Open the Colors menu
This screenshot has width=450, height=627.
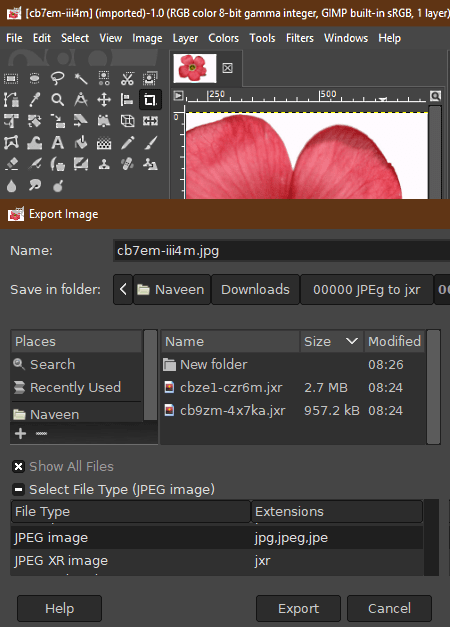click(223, 38)
